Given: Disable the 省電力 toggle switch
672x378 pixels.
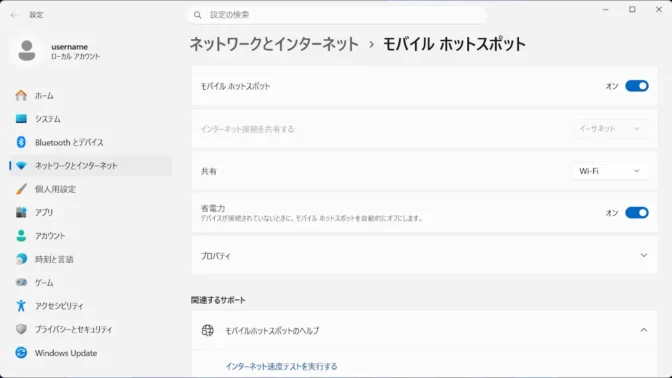Looking at the screenshot, I should point(636,213).
